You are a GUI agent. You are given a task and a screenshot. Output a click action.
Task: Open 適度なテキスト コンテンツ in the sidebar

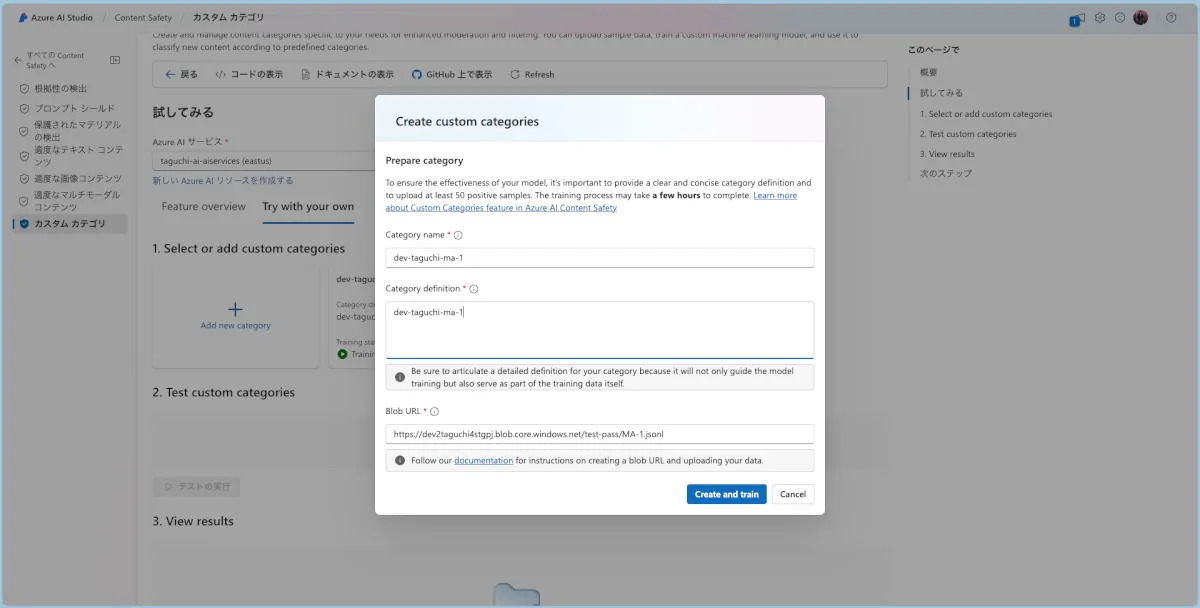(x=70, y=155)
